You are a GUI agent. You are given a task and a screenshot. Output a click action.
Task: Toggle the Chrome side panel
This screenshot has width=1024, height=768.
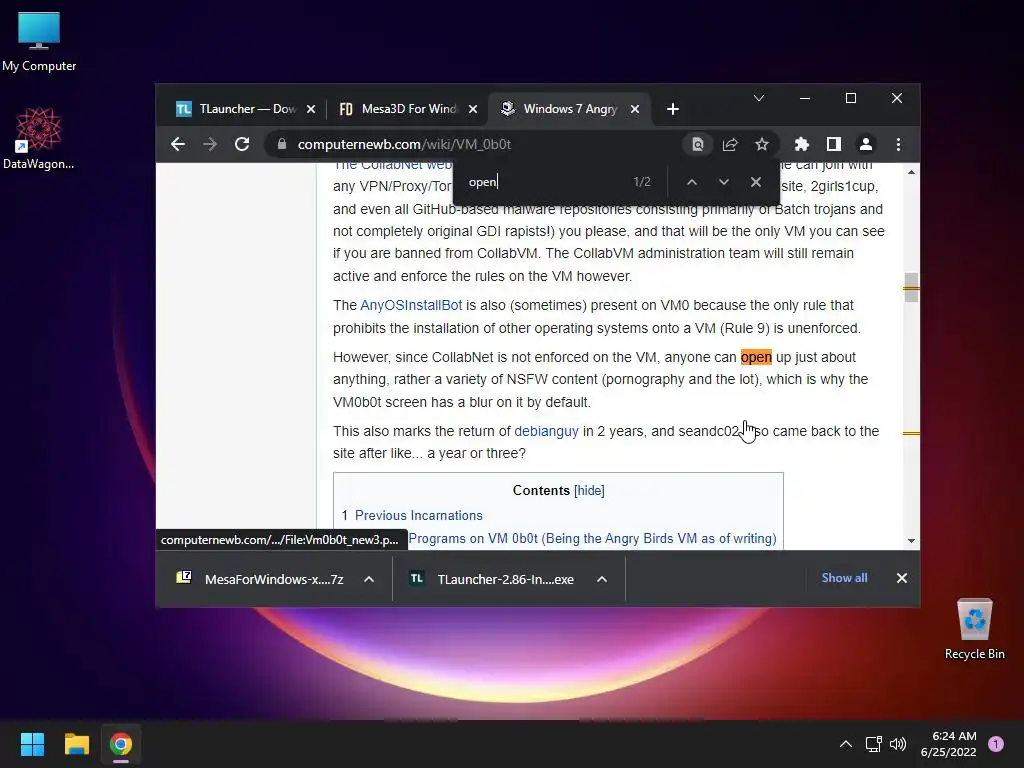833,144
